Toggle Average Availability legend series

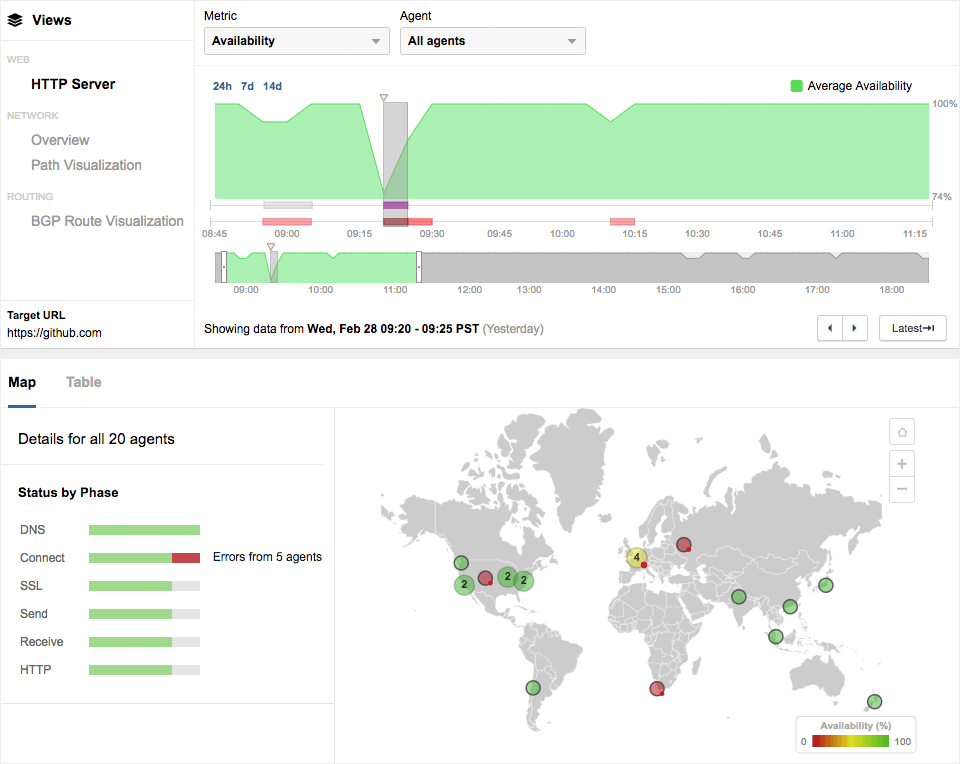point(851,86)
